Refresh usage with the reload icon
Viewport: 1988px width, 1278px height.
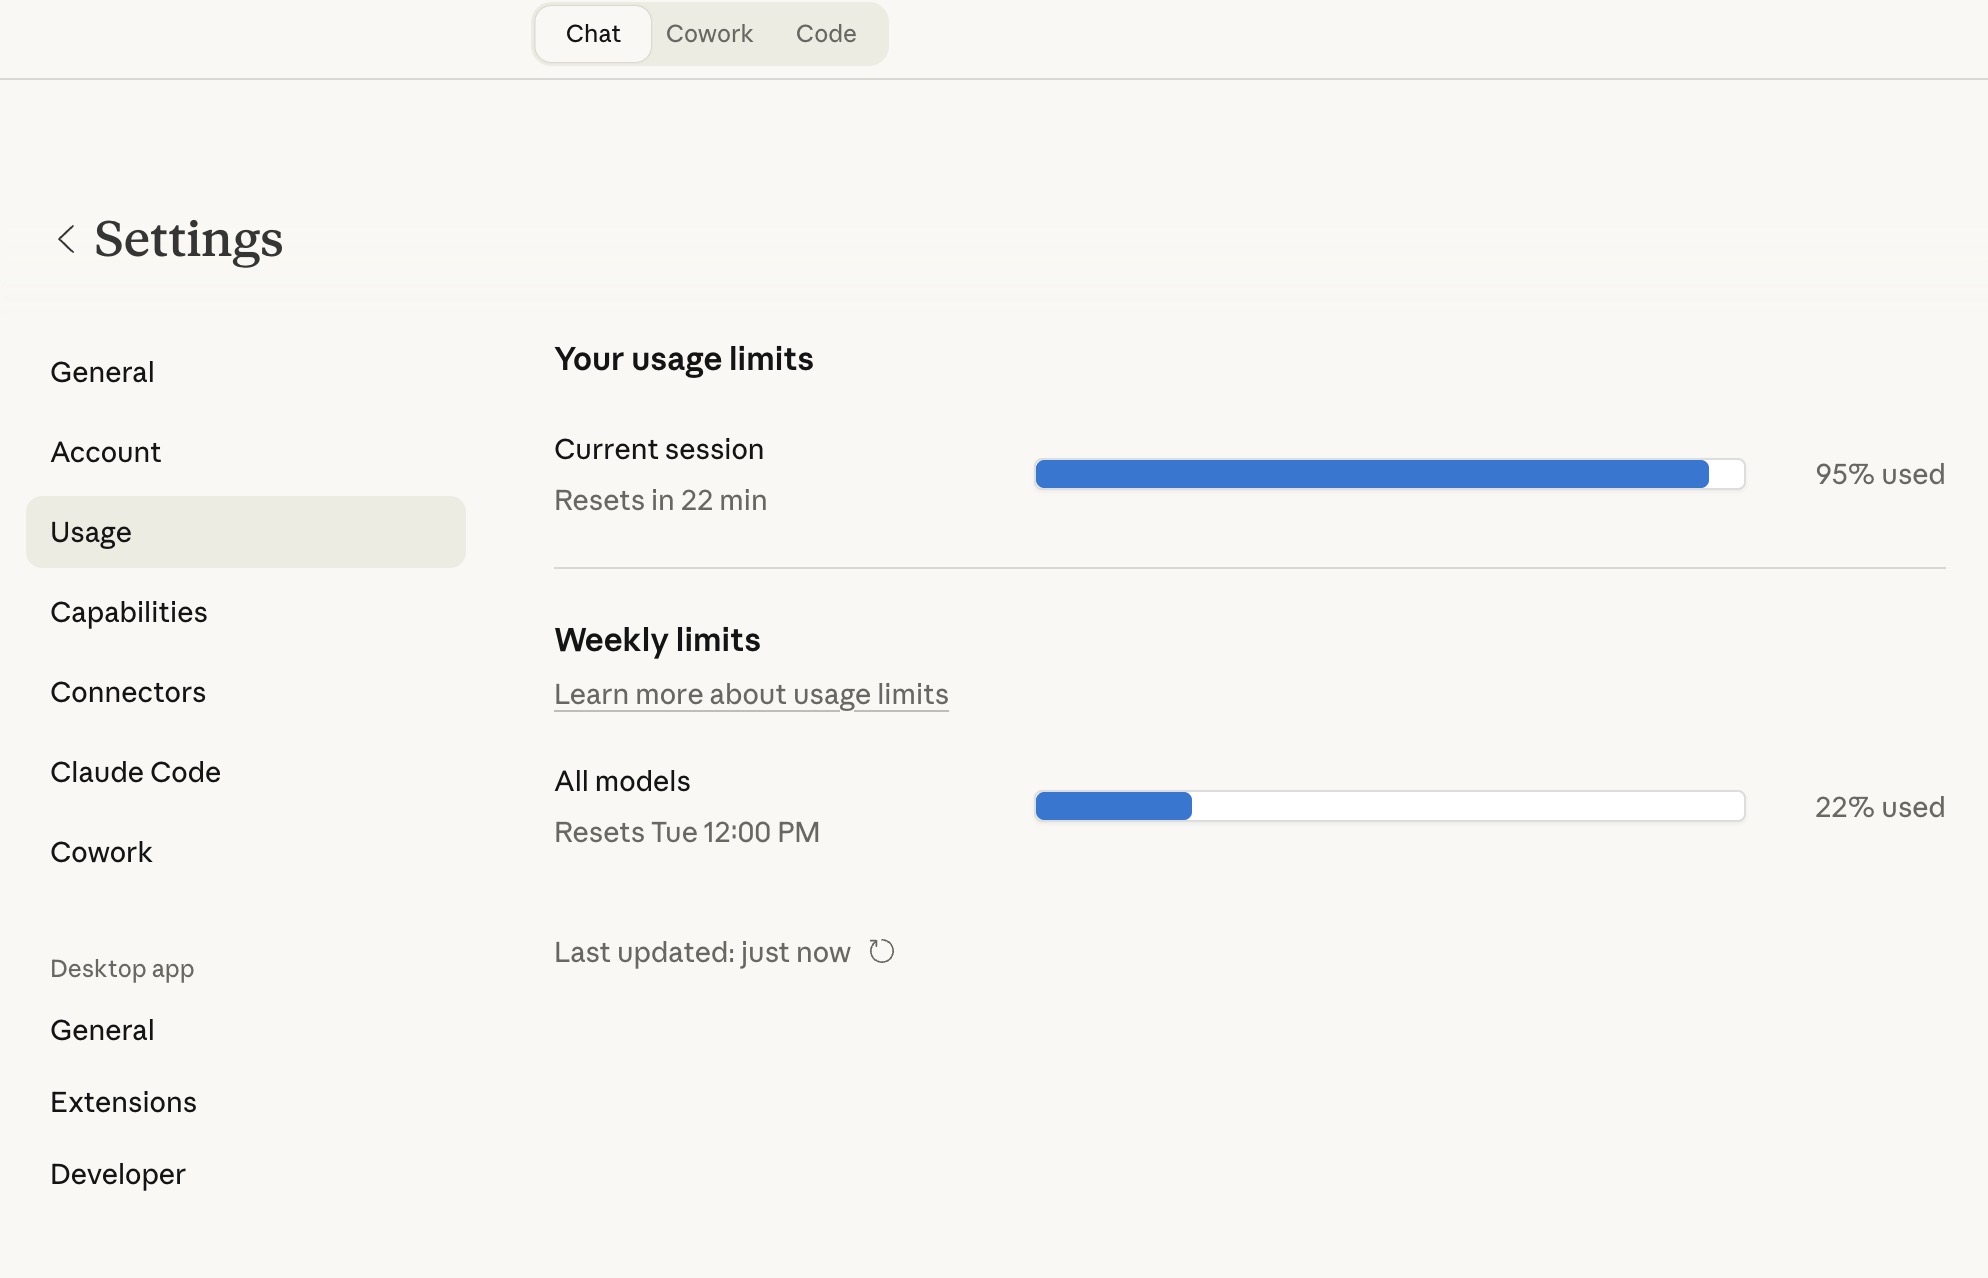point(881,951)
